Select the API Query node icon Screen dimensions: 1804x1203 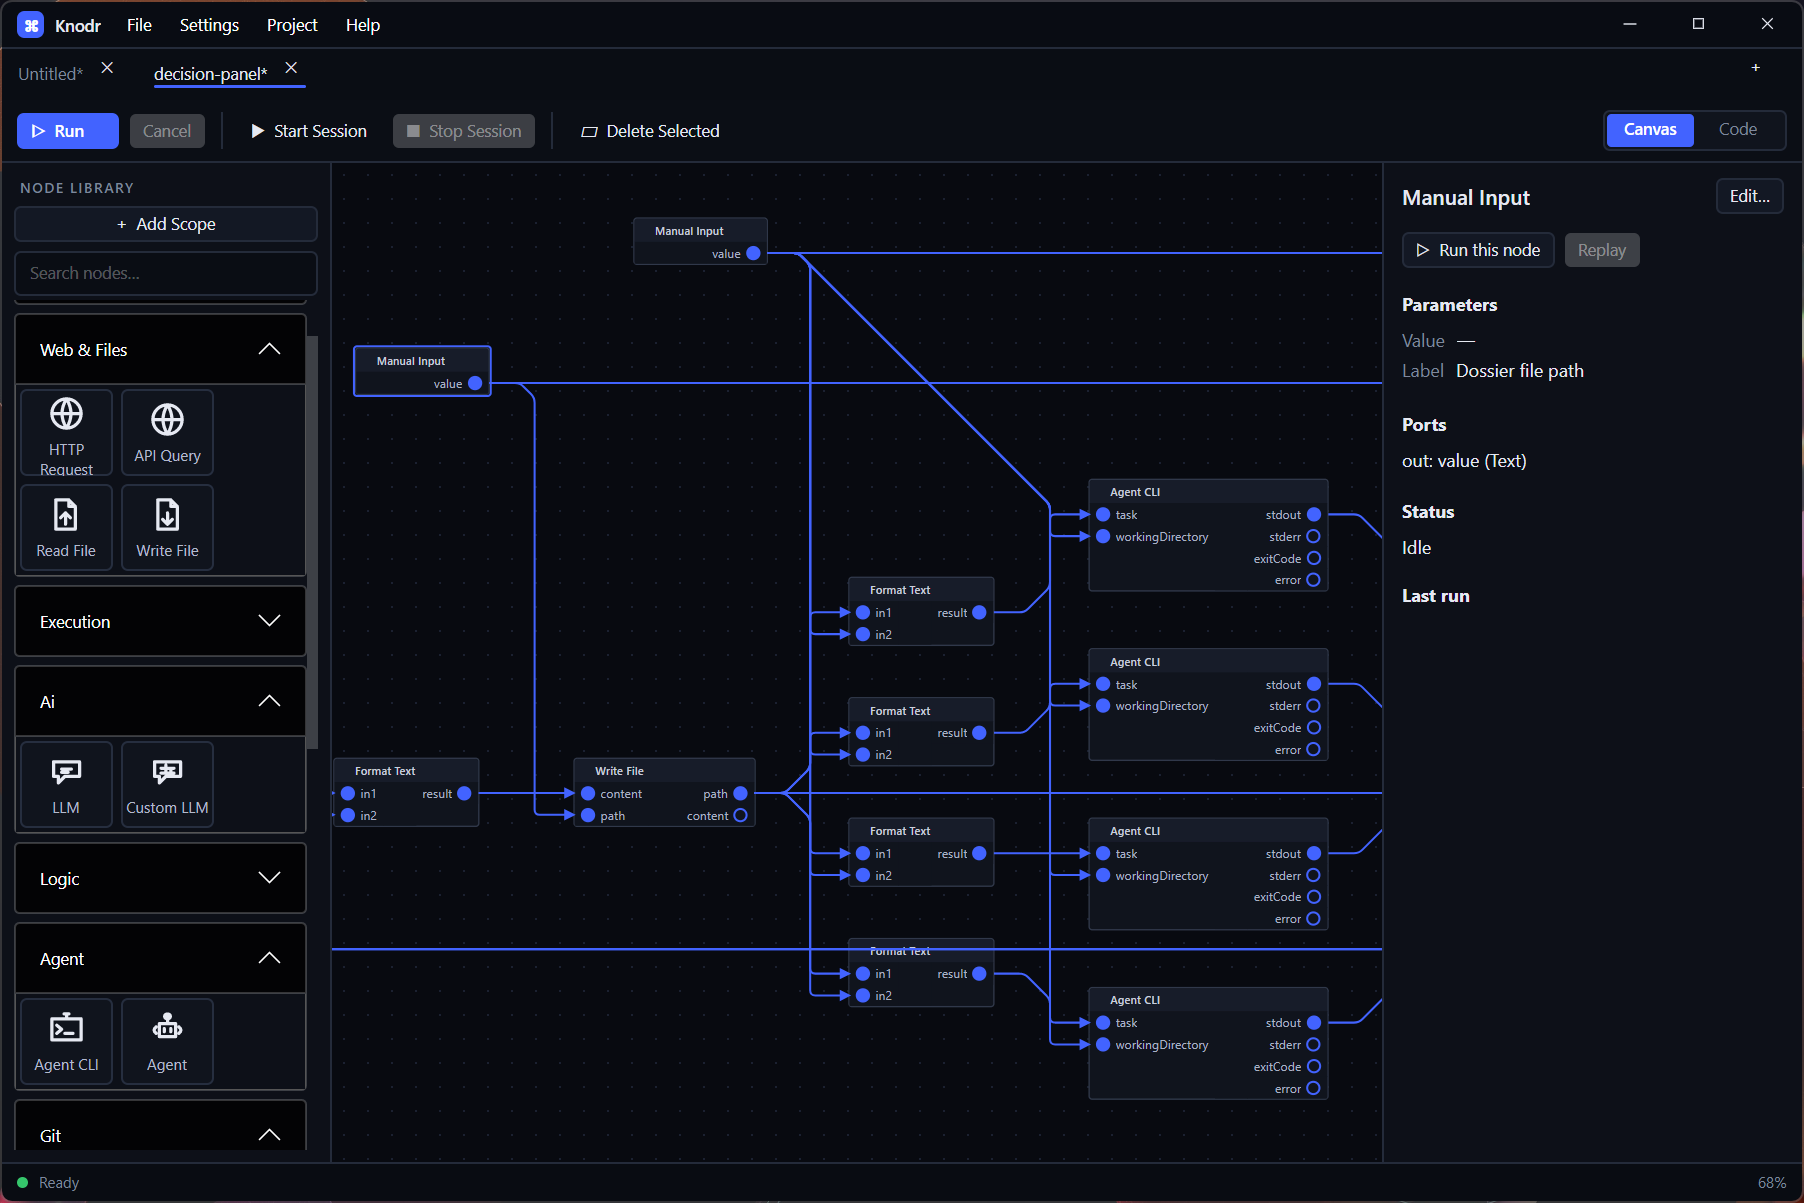coord(167,419)
